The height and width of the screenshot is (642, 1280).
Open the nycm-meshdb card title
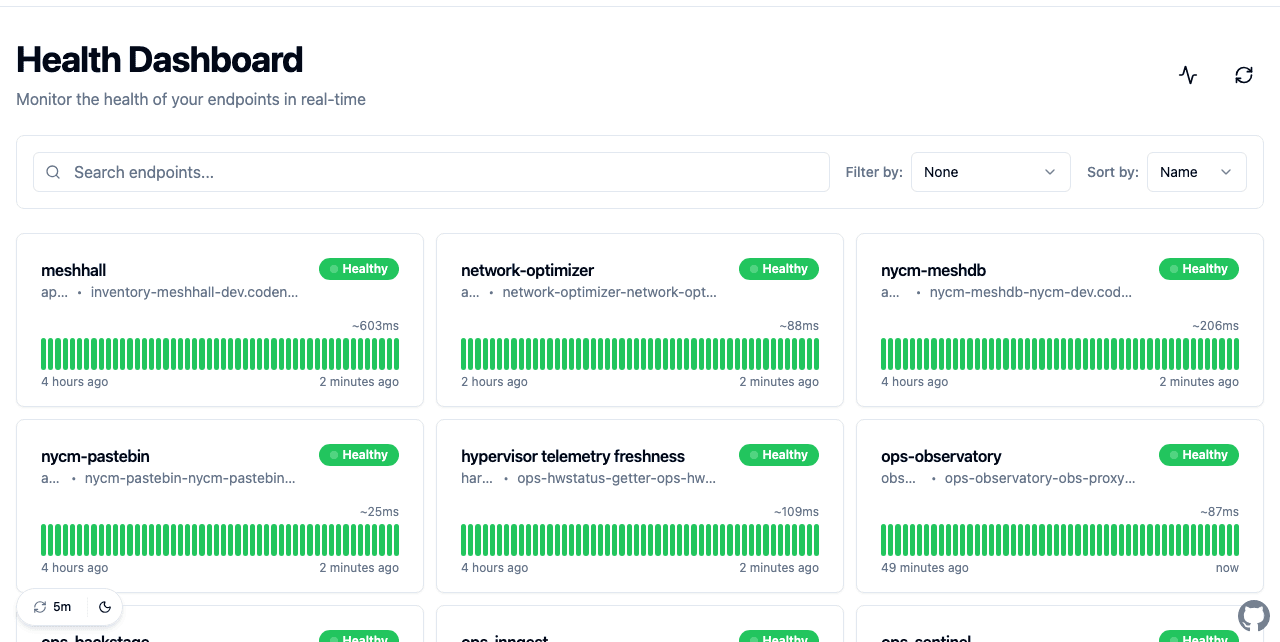click(933, 270)
